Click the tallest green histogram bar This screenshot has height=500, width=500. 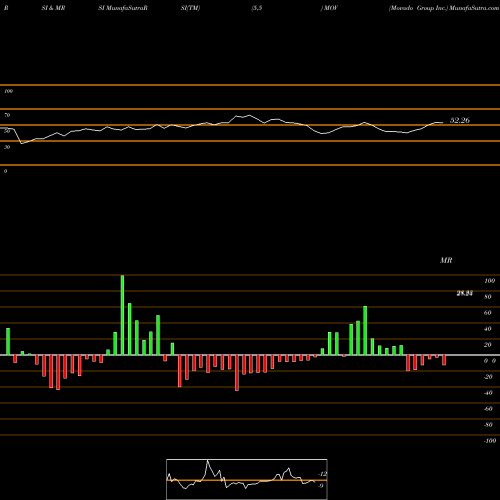pyautogui.click(x=122, y=315)
